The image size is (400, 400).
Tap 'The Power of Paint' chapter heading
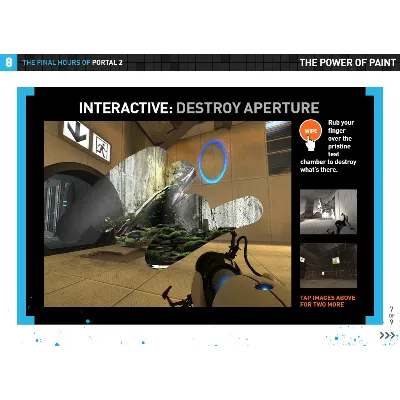click(347, 62)
